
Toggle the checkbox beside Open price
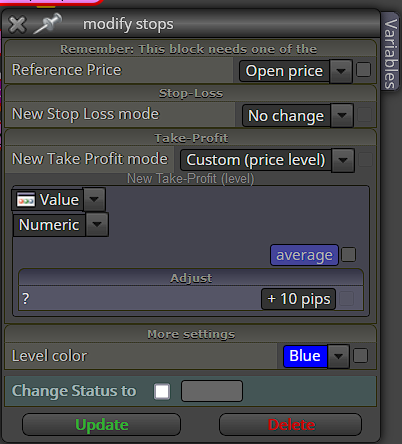coord(363,70)
